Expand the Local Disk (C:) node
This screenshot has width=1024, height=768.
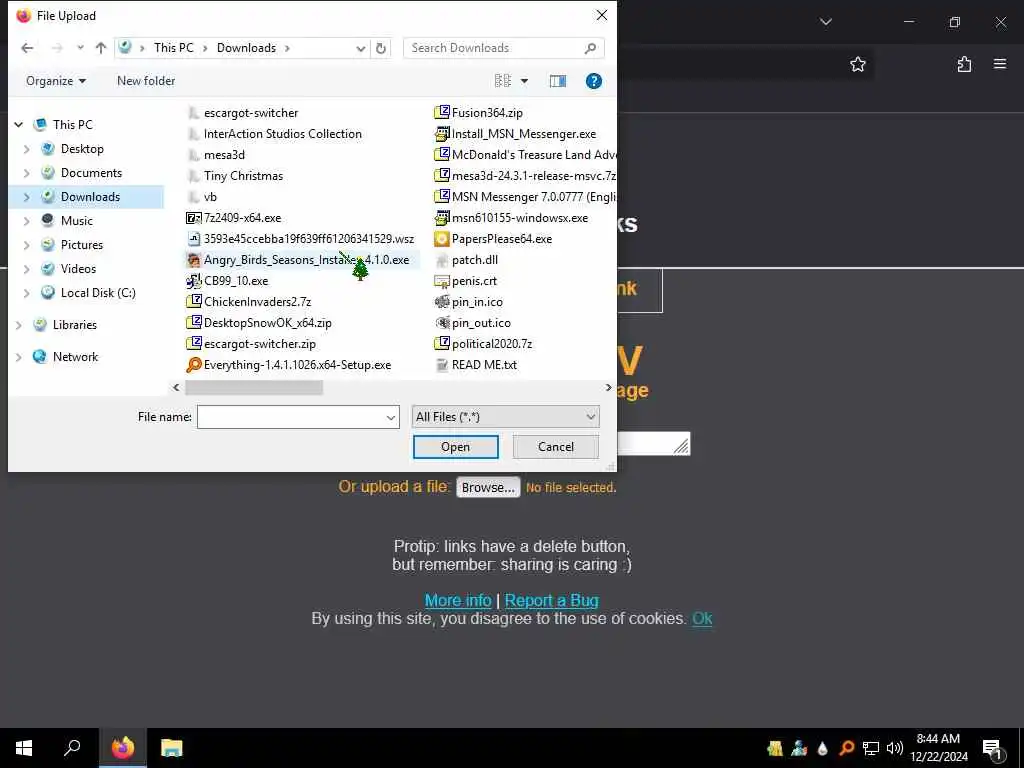coord(27,293)
